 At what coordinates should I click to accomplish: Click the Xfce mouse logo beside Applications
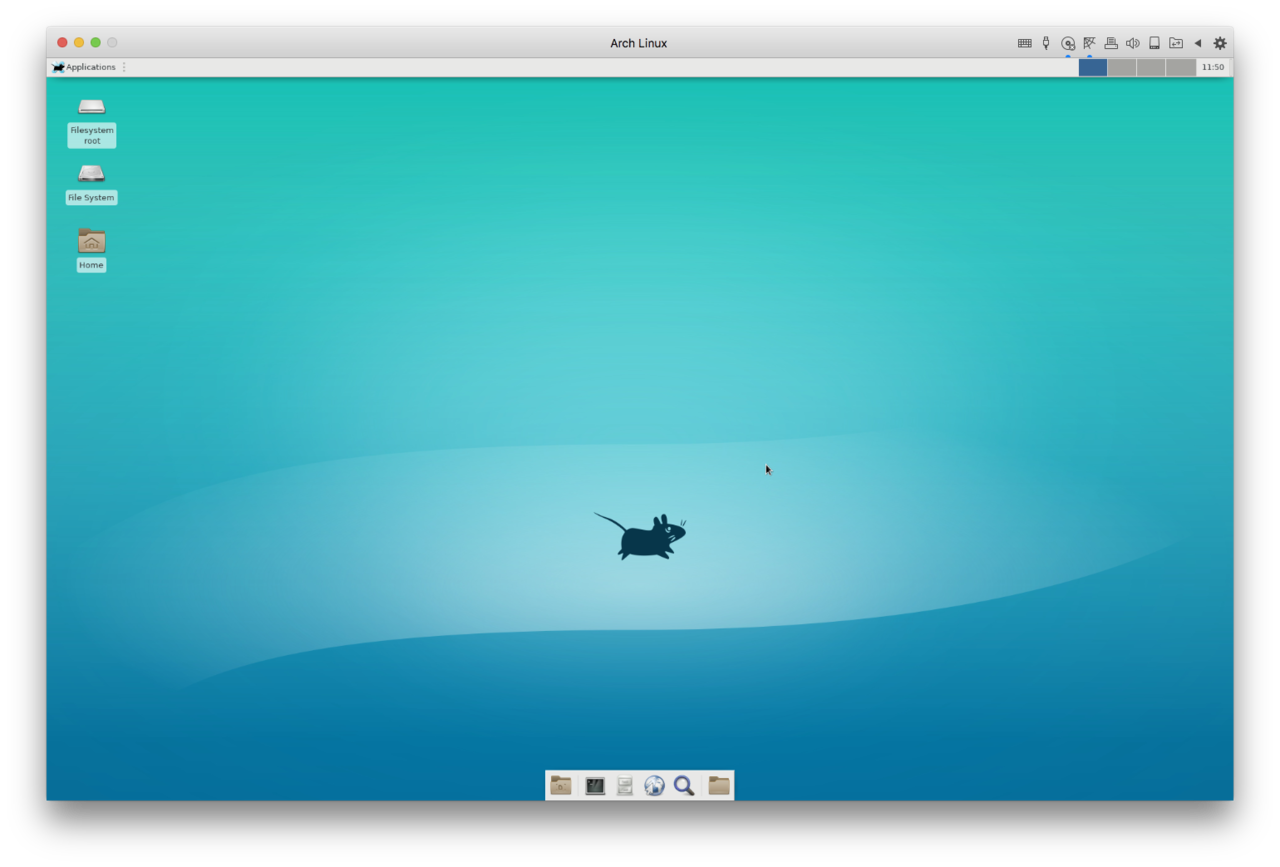(x=58, y=67)
